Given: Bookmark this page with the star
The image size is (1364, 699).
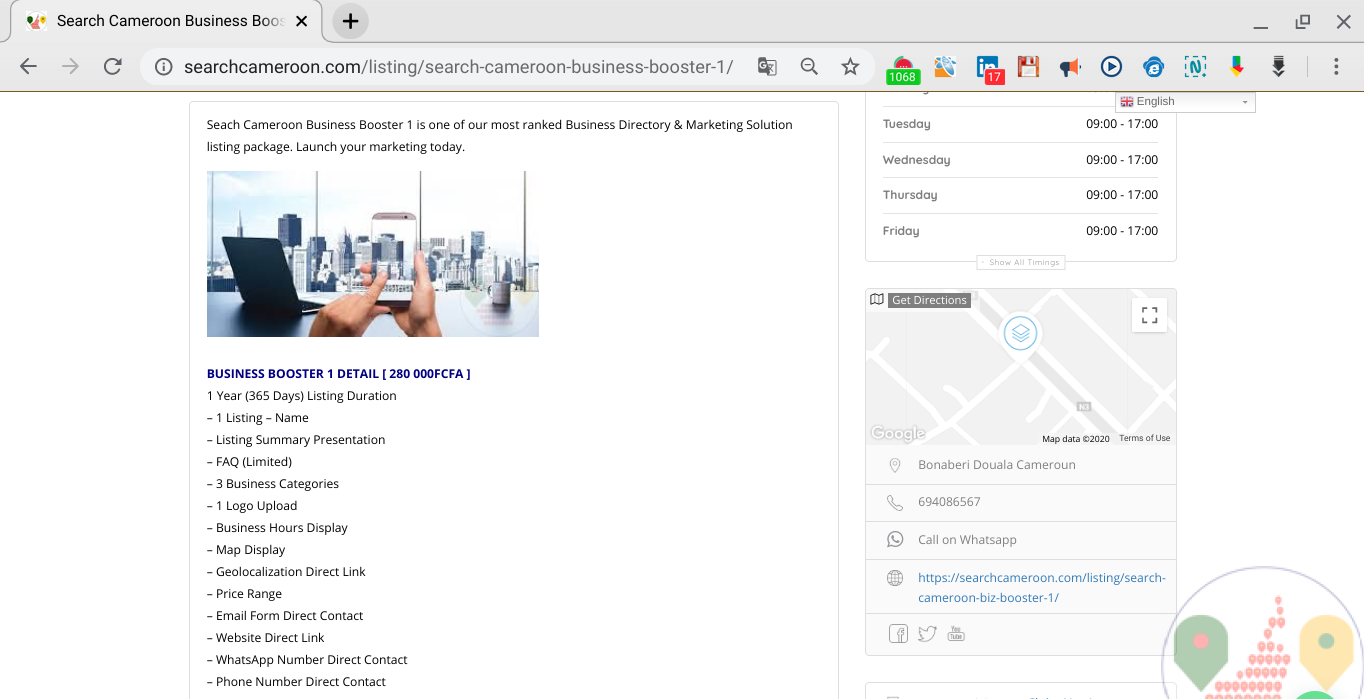Looking at the screenshot, I should click(x=850, y=67).
